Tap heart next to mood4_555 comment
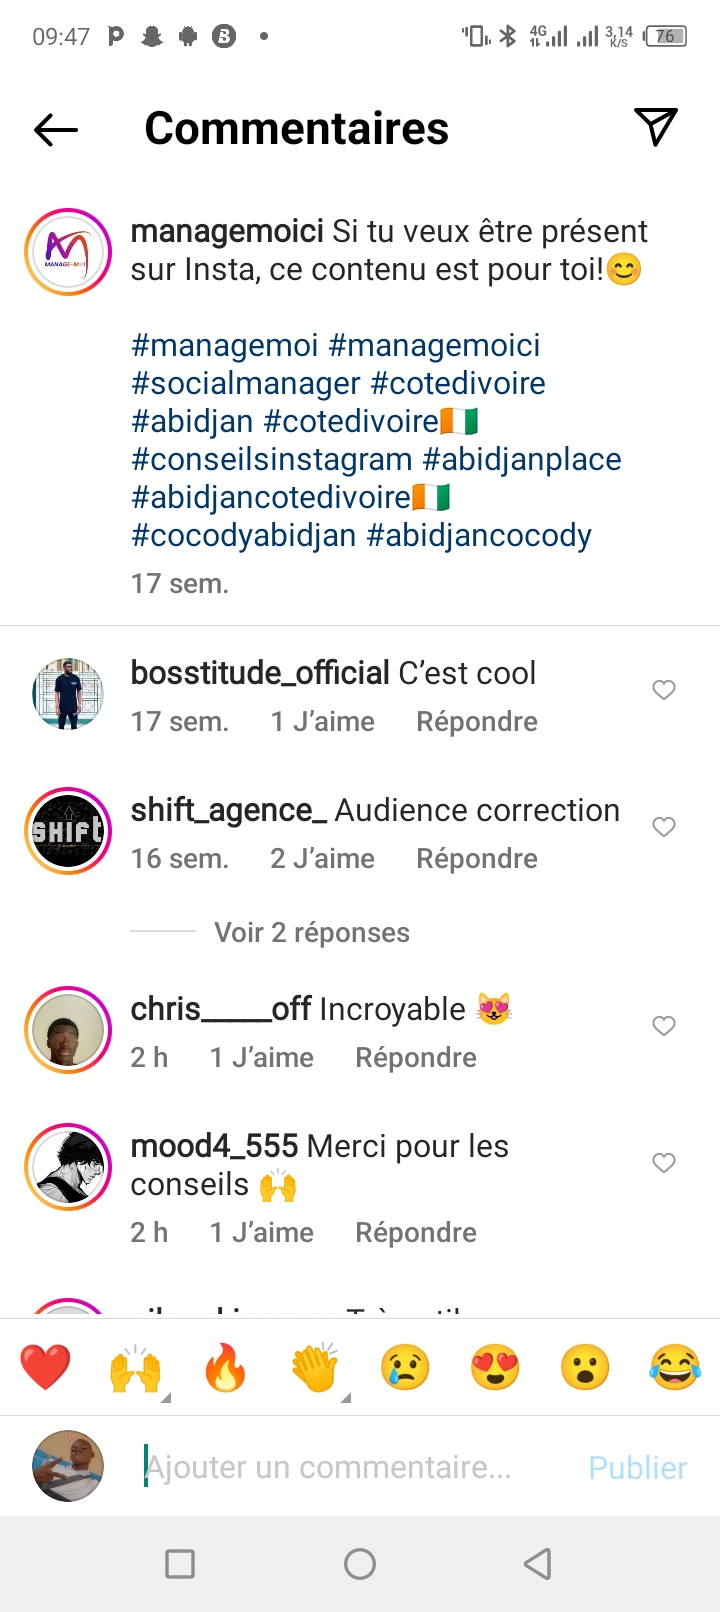The width and height of the screenshot is (720, 1612). tap(664, 1163)
